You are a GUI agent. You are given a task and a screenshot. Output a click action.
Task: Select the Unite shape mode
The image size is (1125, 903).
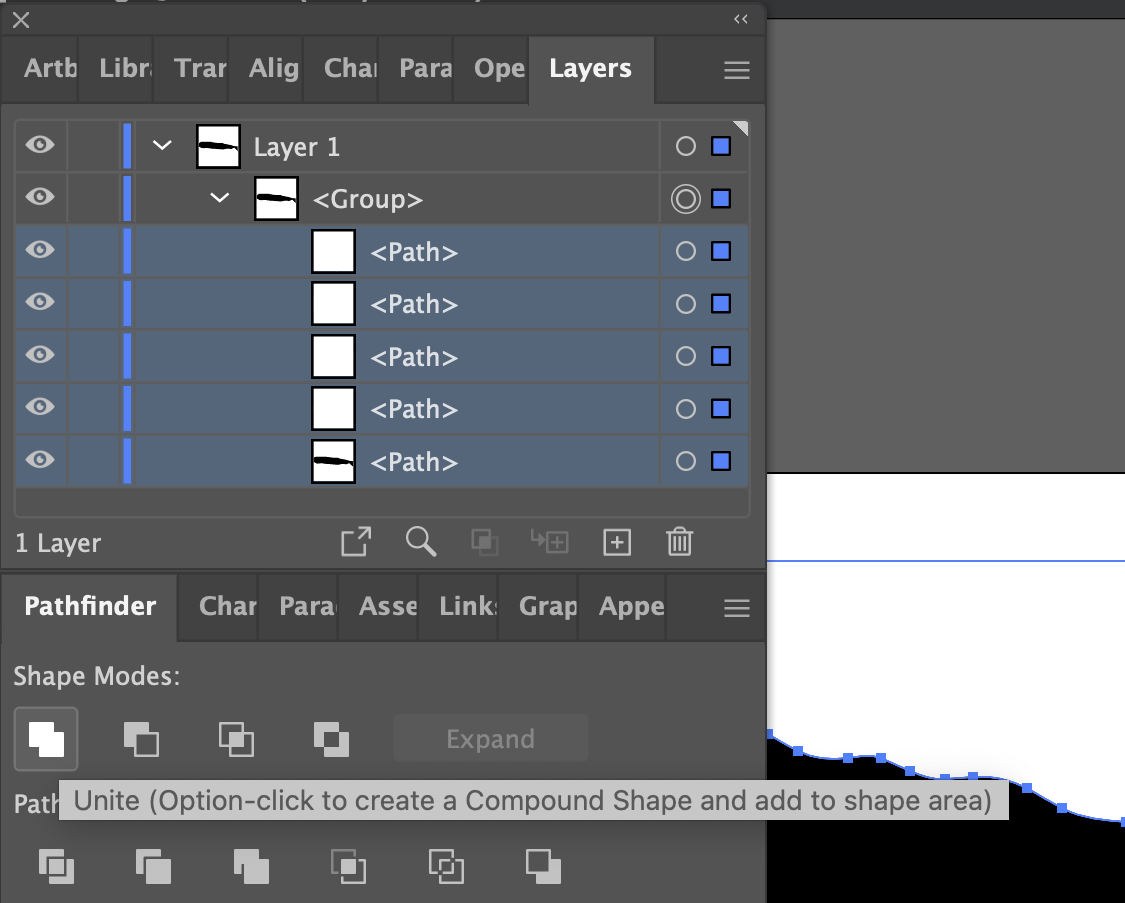point(45,739)
